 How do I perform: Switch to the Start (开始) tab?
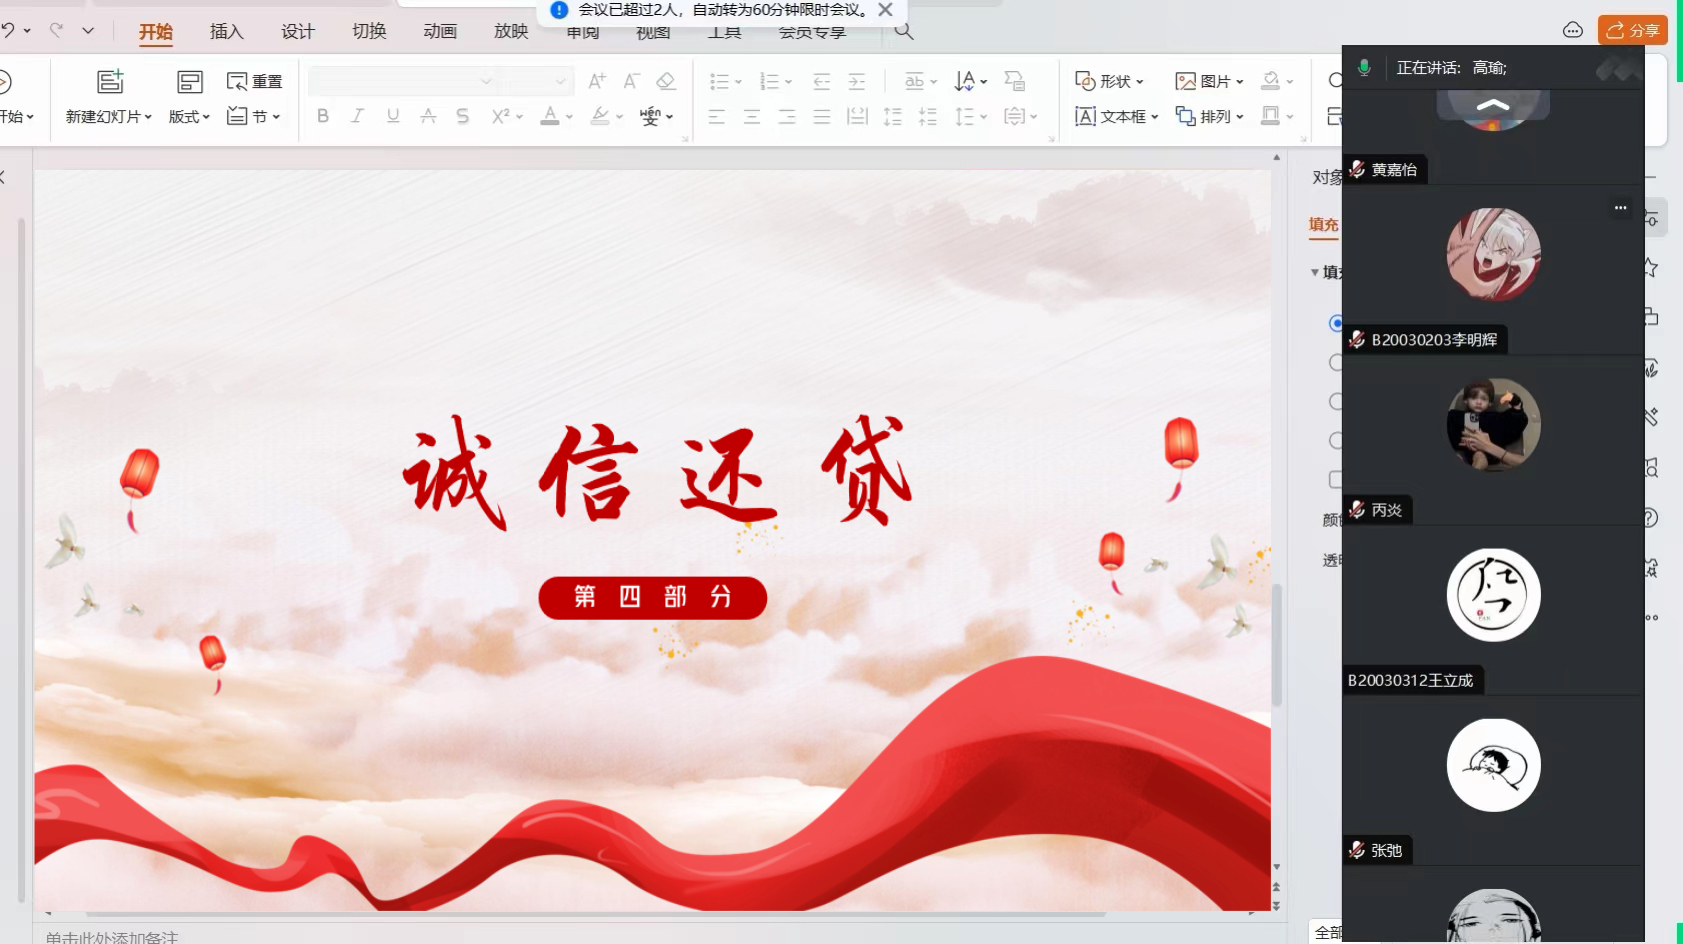(x=156, y=31)
